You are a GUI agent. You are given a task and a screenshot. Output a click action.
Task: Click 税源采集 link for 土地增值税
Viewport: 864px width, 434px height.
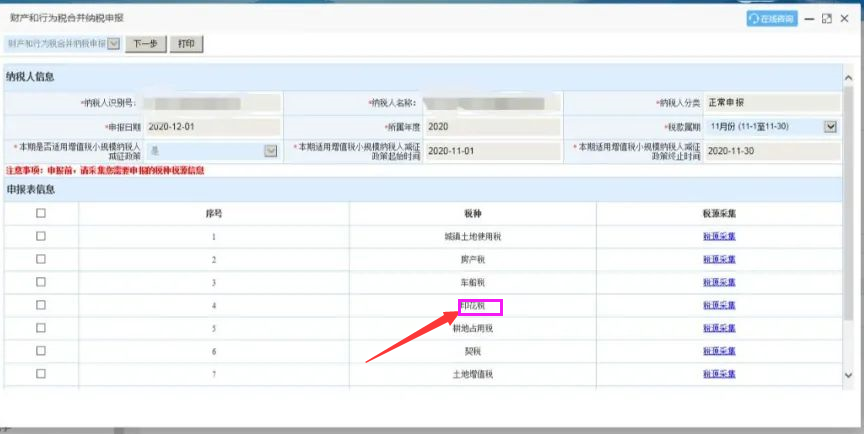point(719,374)
